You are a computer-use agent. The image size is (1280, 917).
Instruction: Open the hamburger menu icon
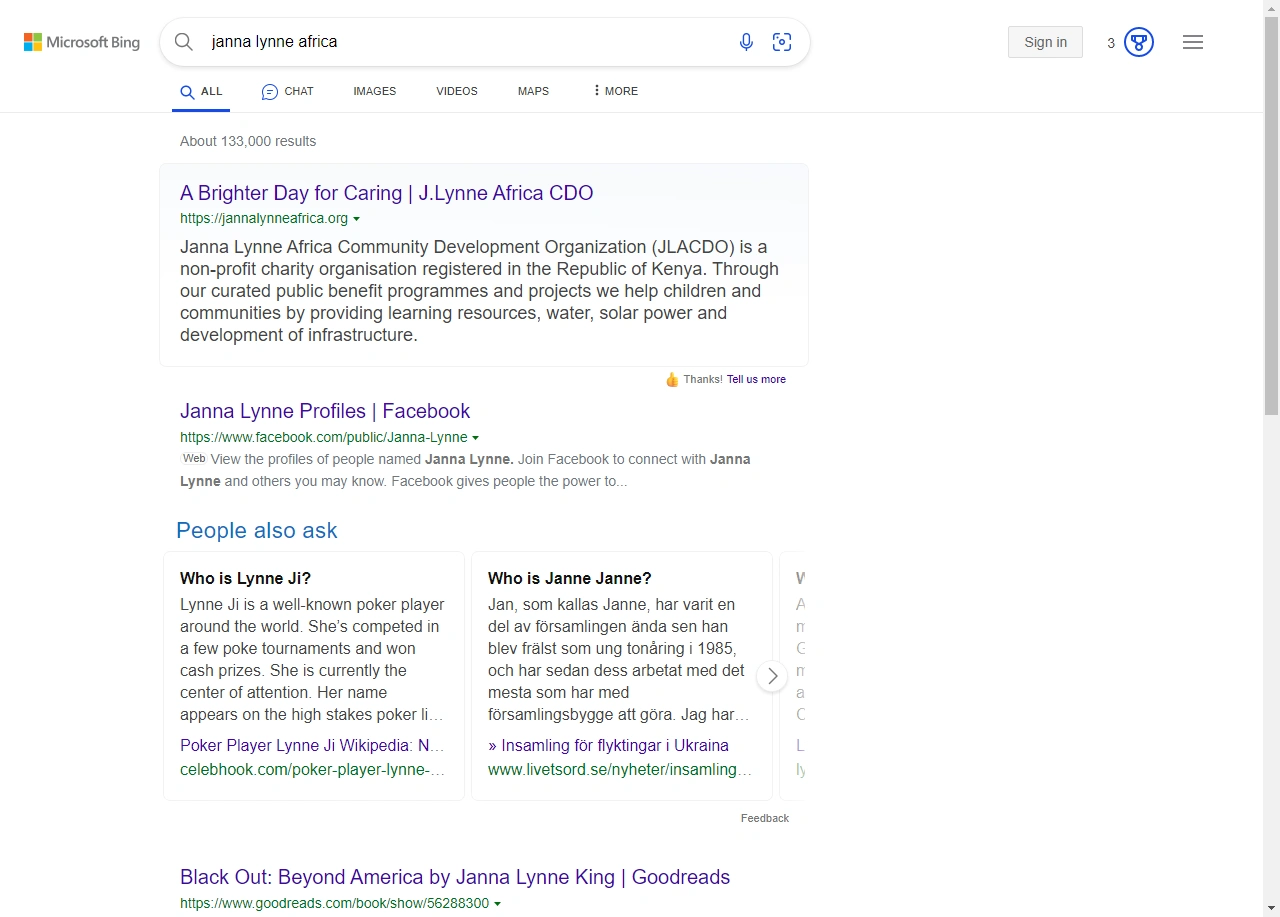[1192, 42]
